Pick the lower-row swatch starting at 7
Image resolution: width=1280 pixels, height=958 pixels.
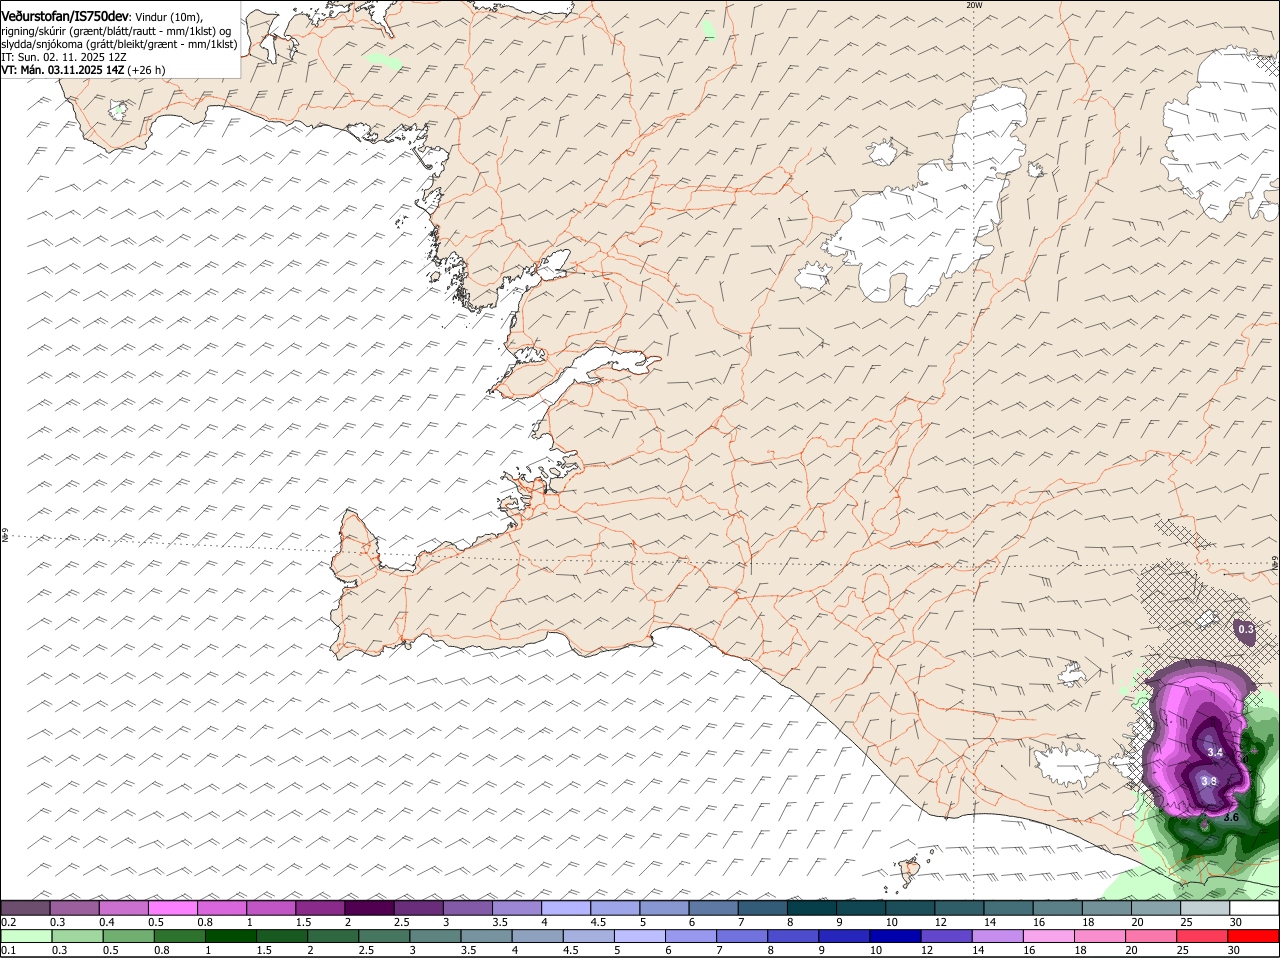(741, 936)
